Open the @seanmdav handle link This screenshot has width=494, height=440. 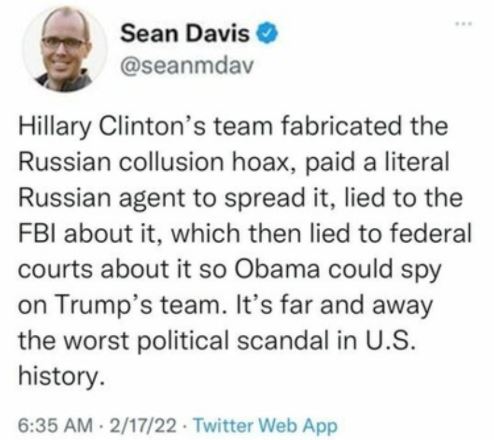[x=187, y=65]
